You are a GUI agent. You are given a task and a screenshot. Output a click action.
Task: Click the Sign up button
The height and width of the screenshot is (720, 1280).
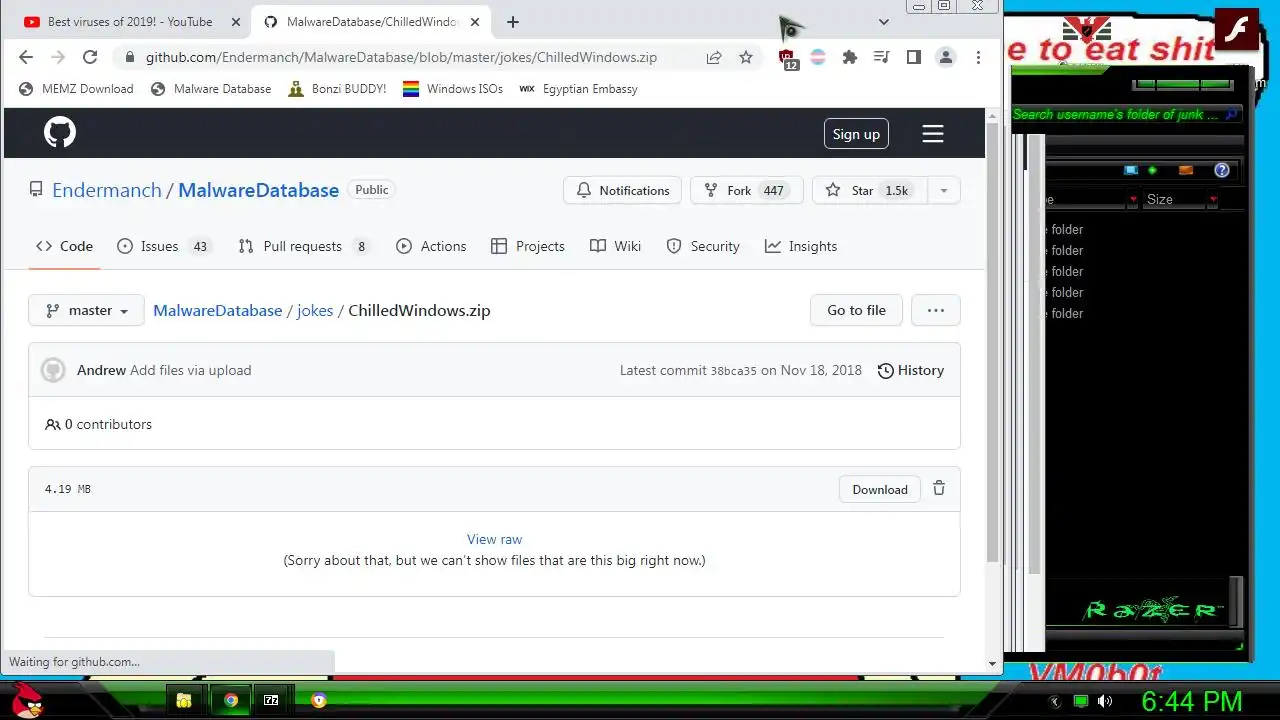coord(856,134)
